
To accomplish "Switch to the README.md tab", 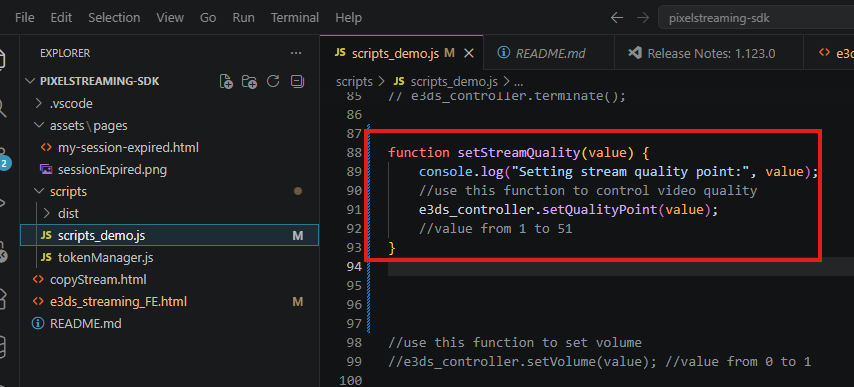I will click(x=549, y=53).
